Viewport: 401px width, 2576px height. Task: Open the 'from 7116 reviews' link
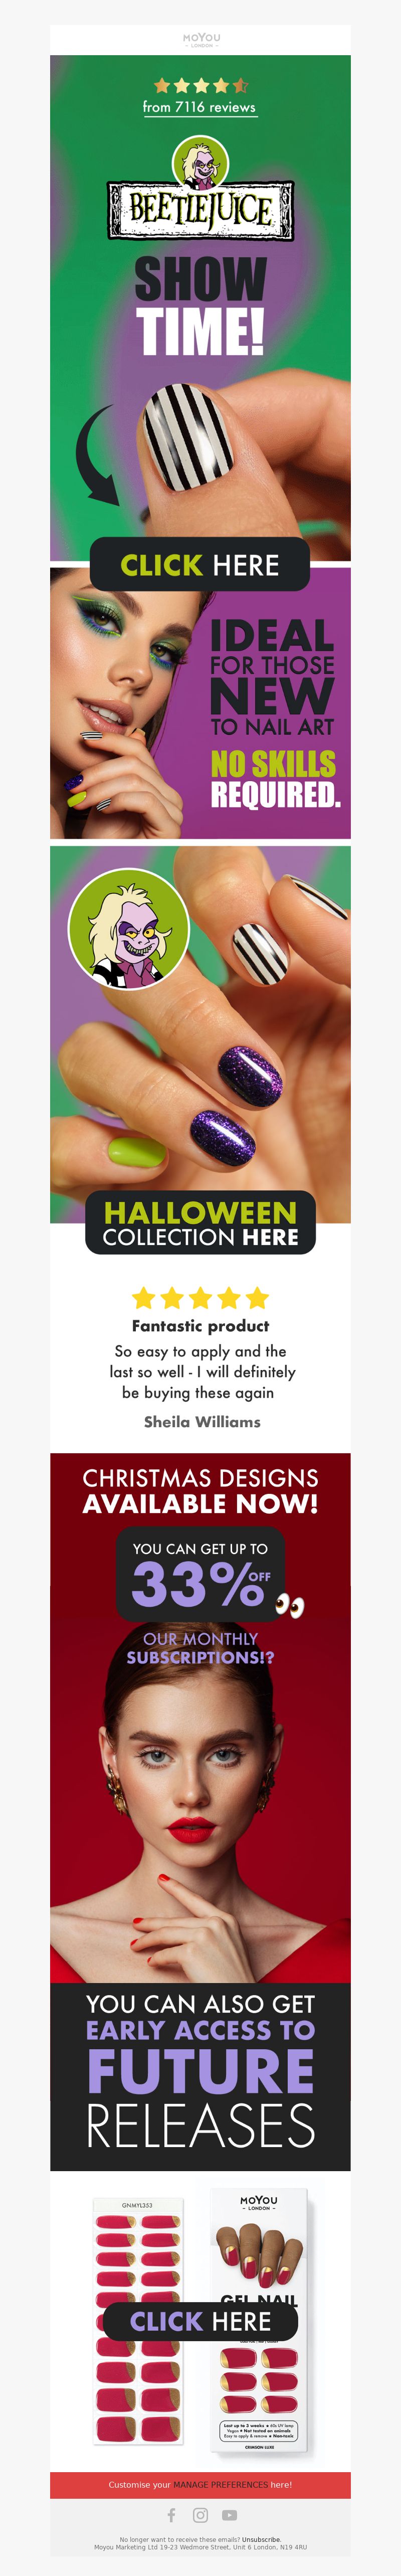(x=199, y=107)
